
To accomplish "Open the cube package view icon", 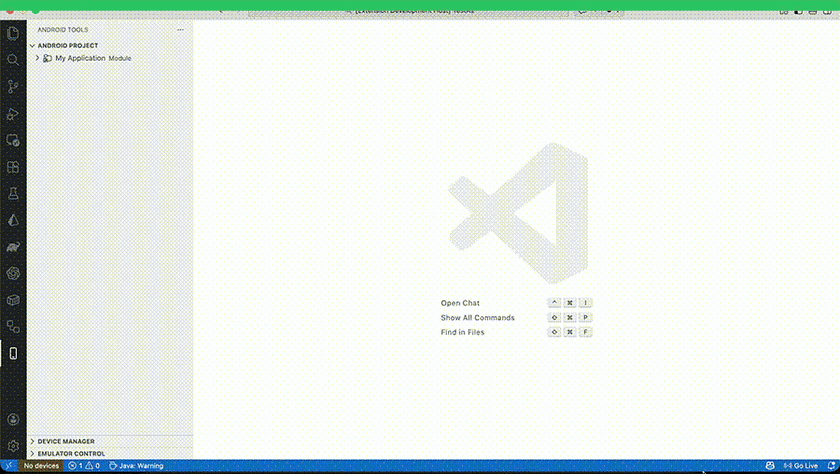I will tap(13, 300).
